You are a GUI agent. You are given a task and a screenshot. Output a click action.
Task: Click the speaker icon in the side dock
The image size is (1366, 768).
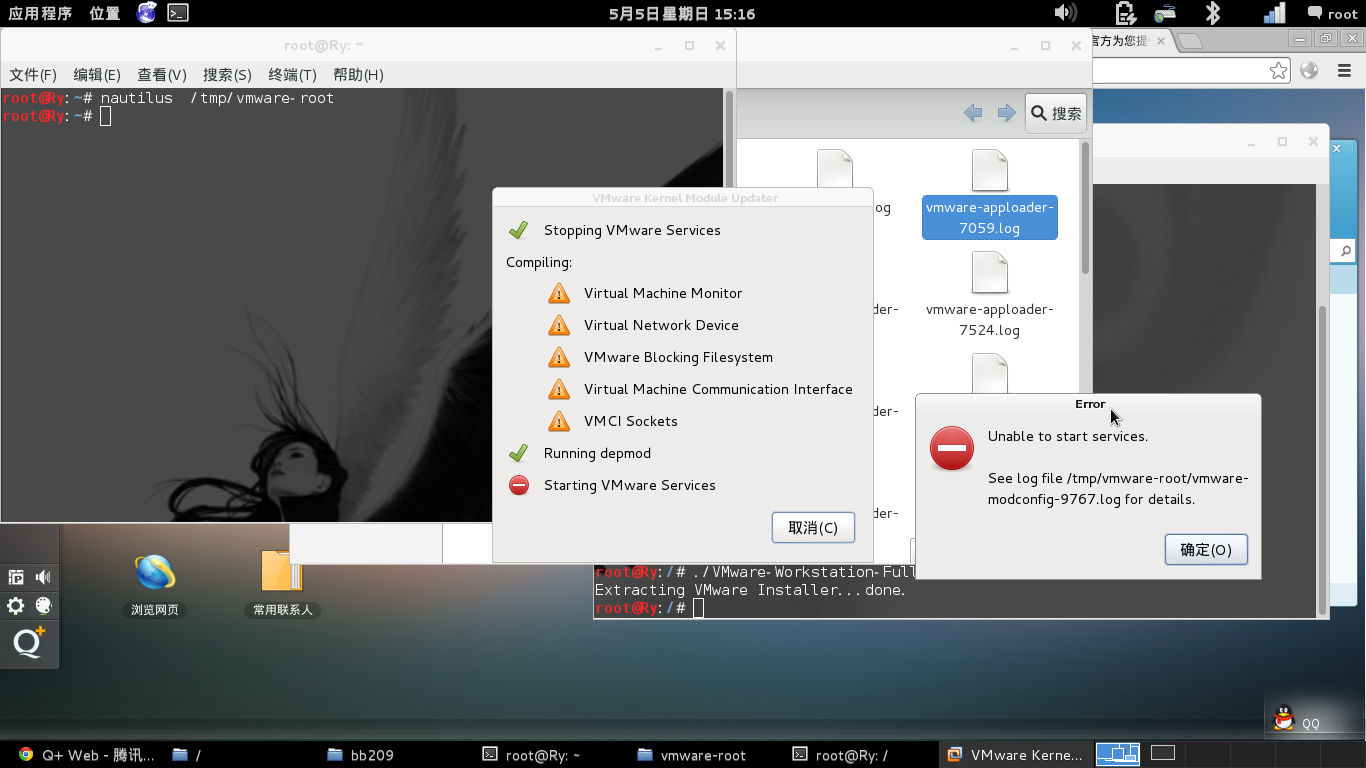pos(43,577)
